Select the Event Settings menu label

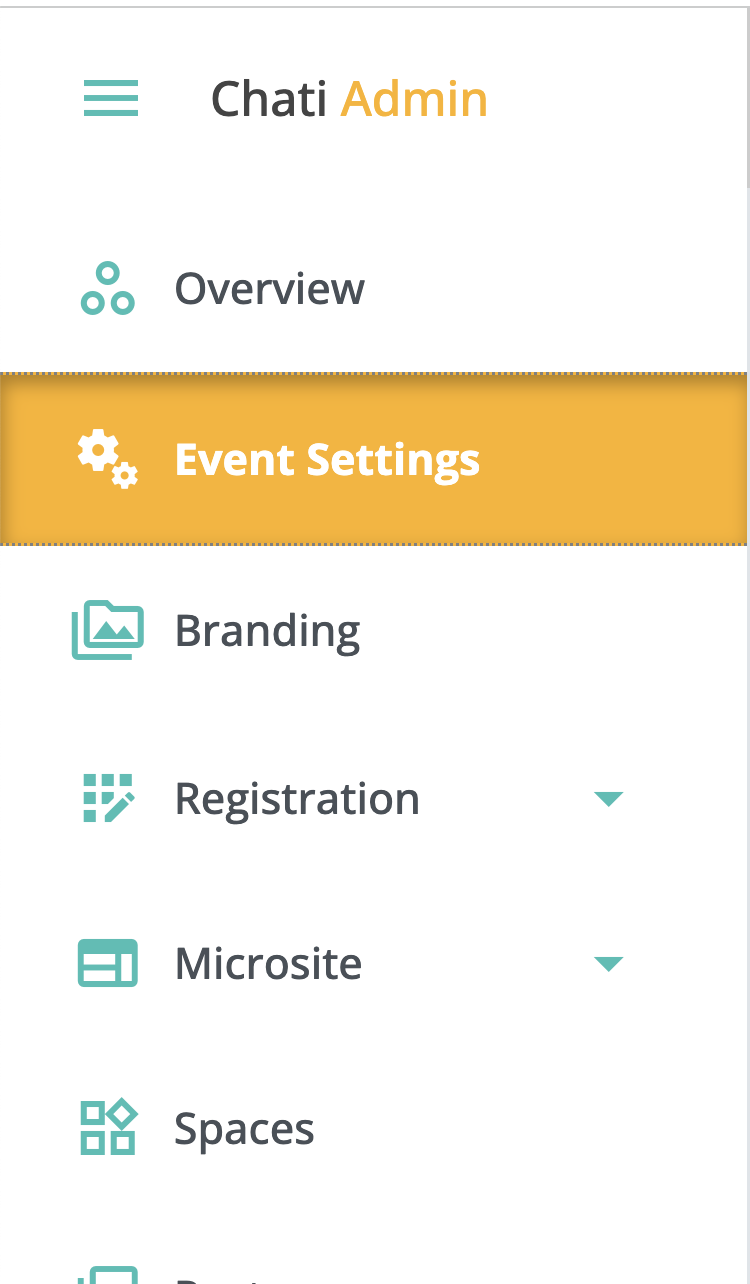click(x=327, y=460)
